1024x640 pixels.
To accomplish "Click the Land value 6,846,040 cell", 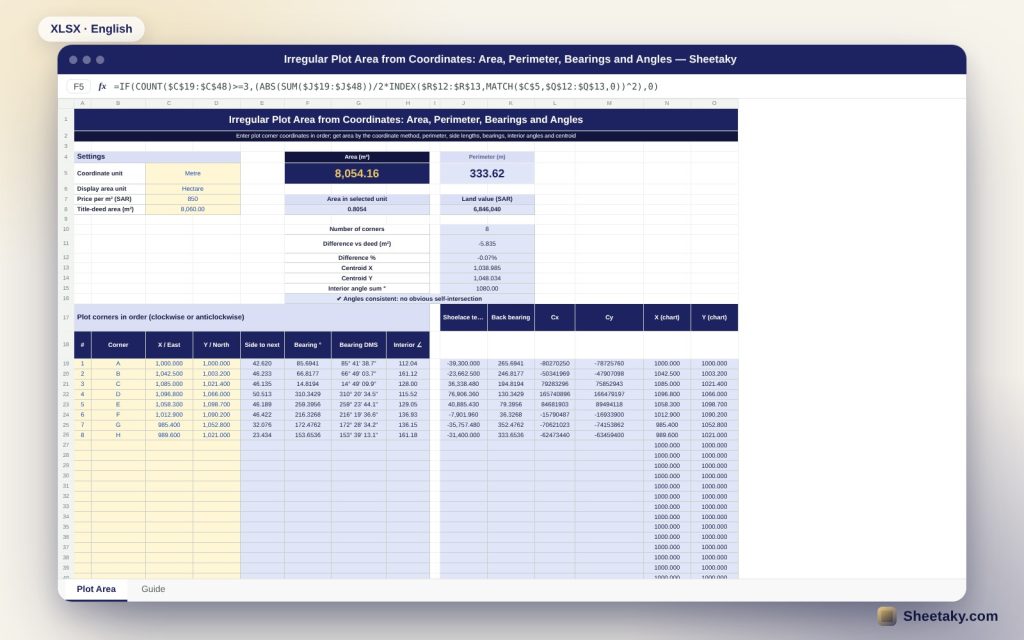I will 487,210.
